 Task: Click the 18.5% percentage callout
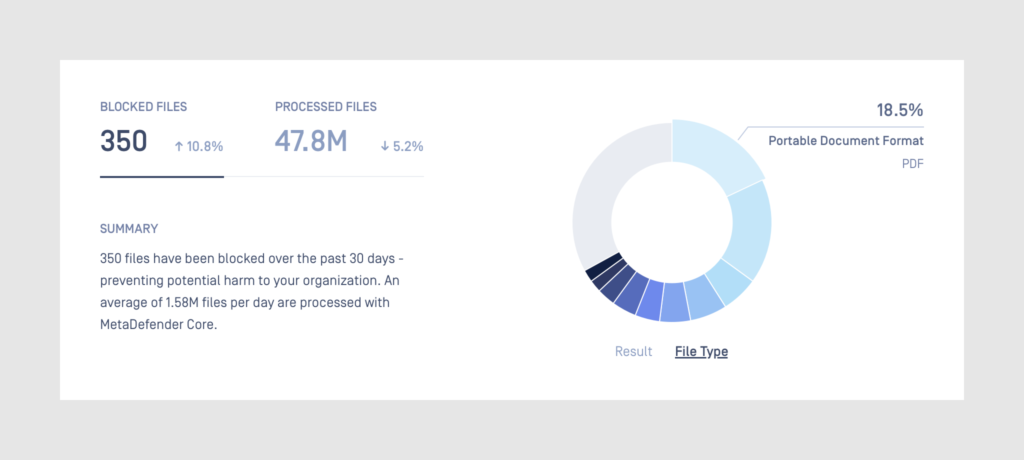(900, 110)
